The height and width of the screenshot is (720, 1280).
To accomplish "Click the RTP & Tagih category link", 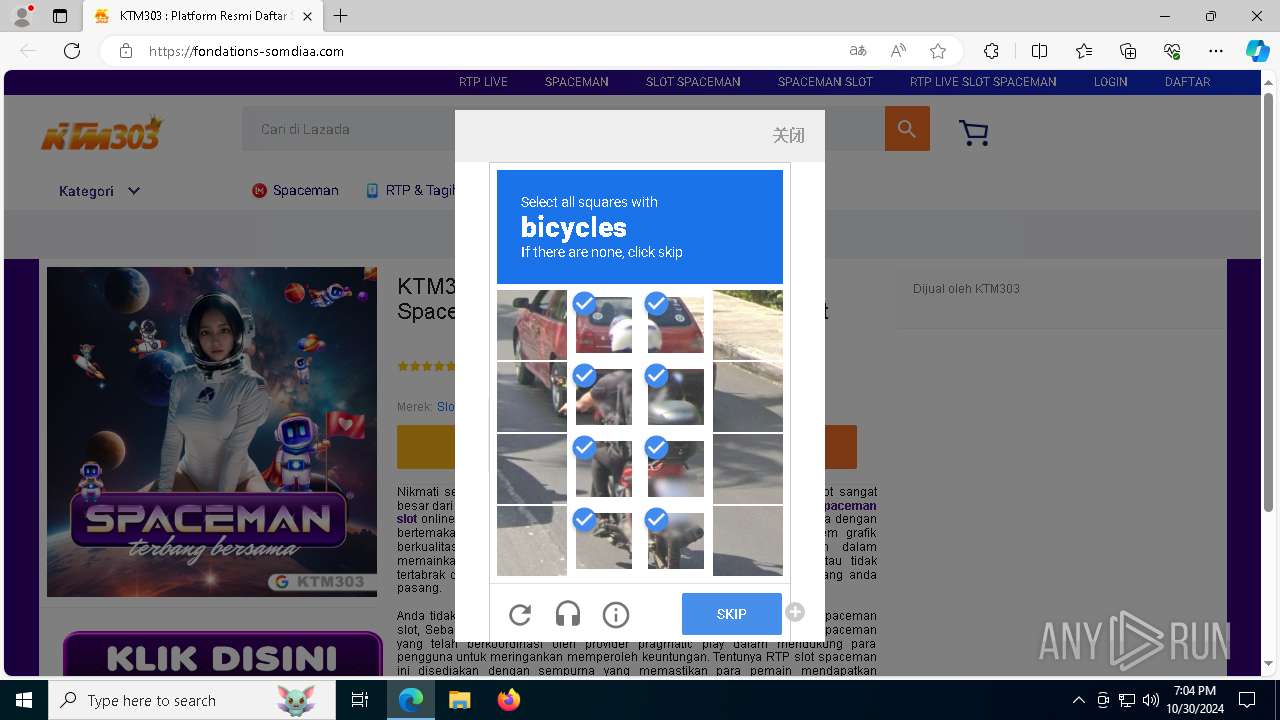I will point(411,190).
